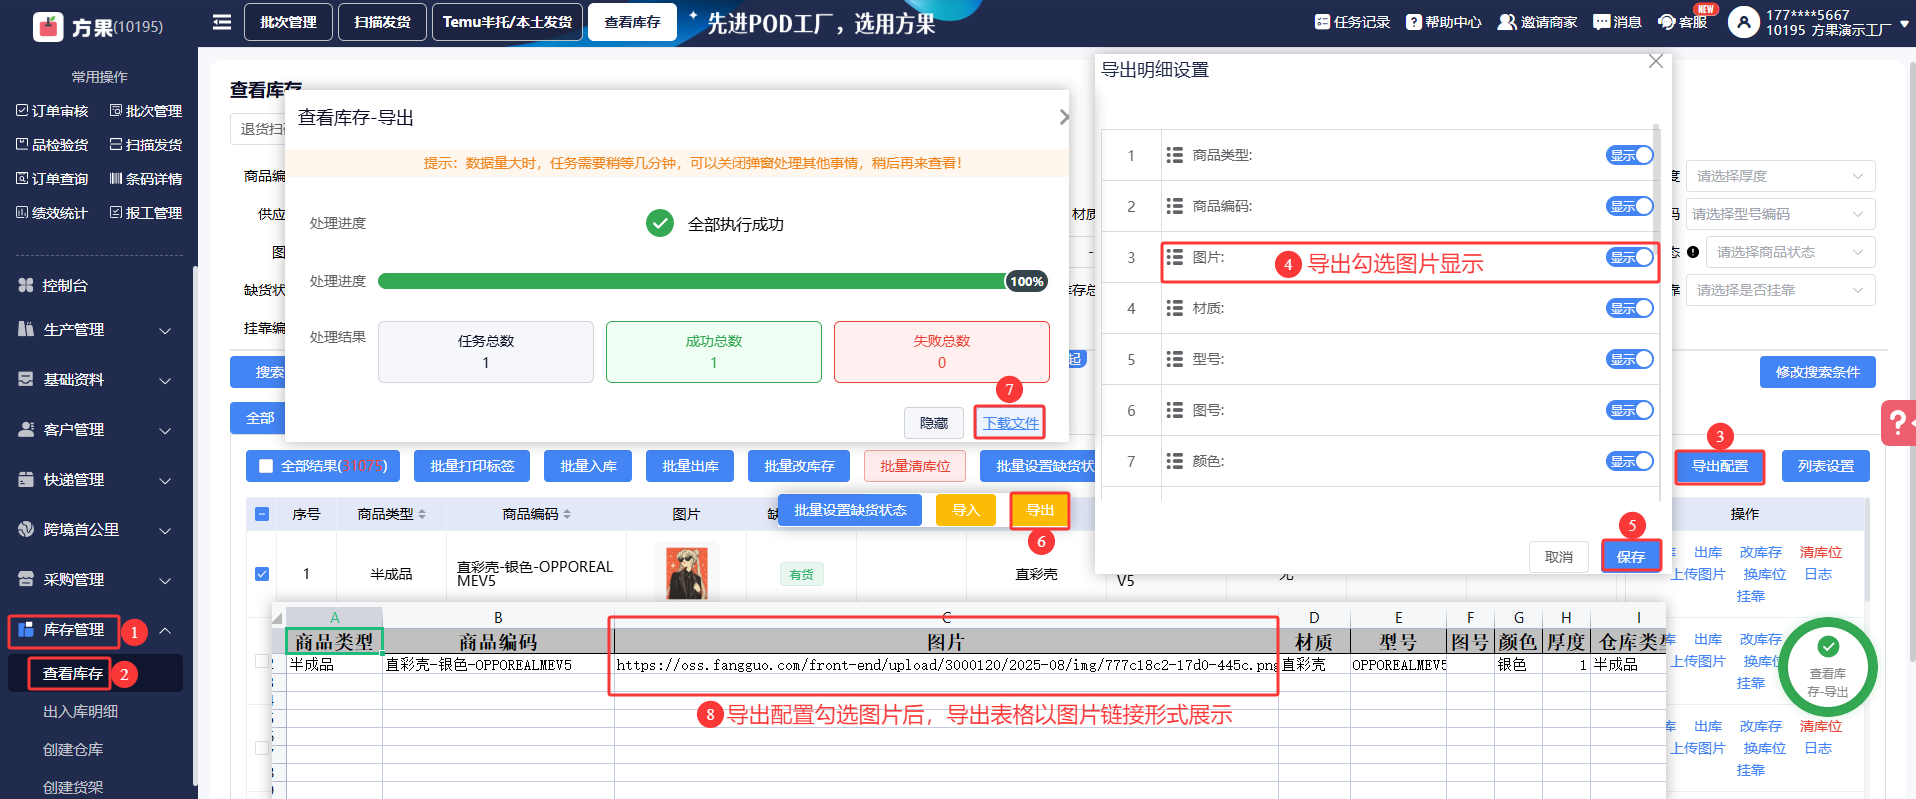The image size is (1916, 799).
Task: Click the 方果 logo icon
Action: [x=48, y=27]
